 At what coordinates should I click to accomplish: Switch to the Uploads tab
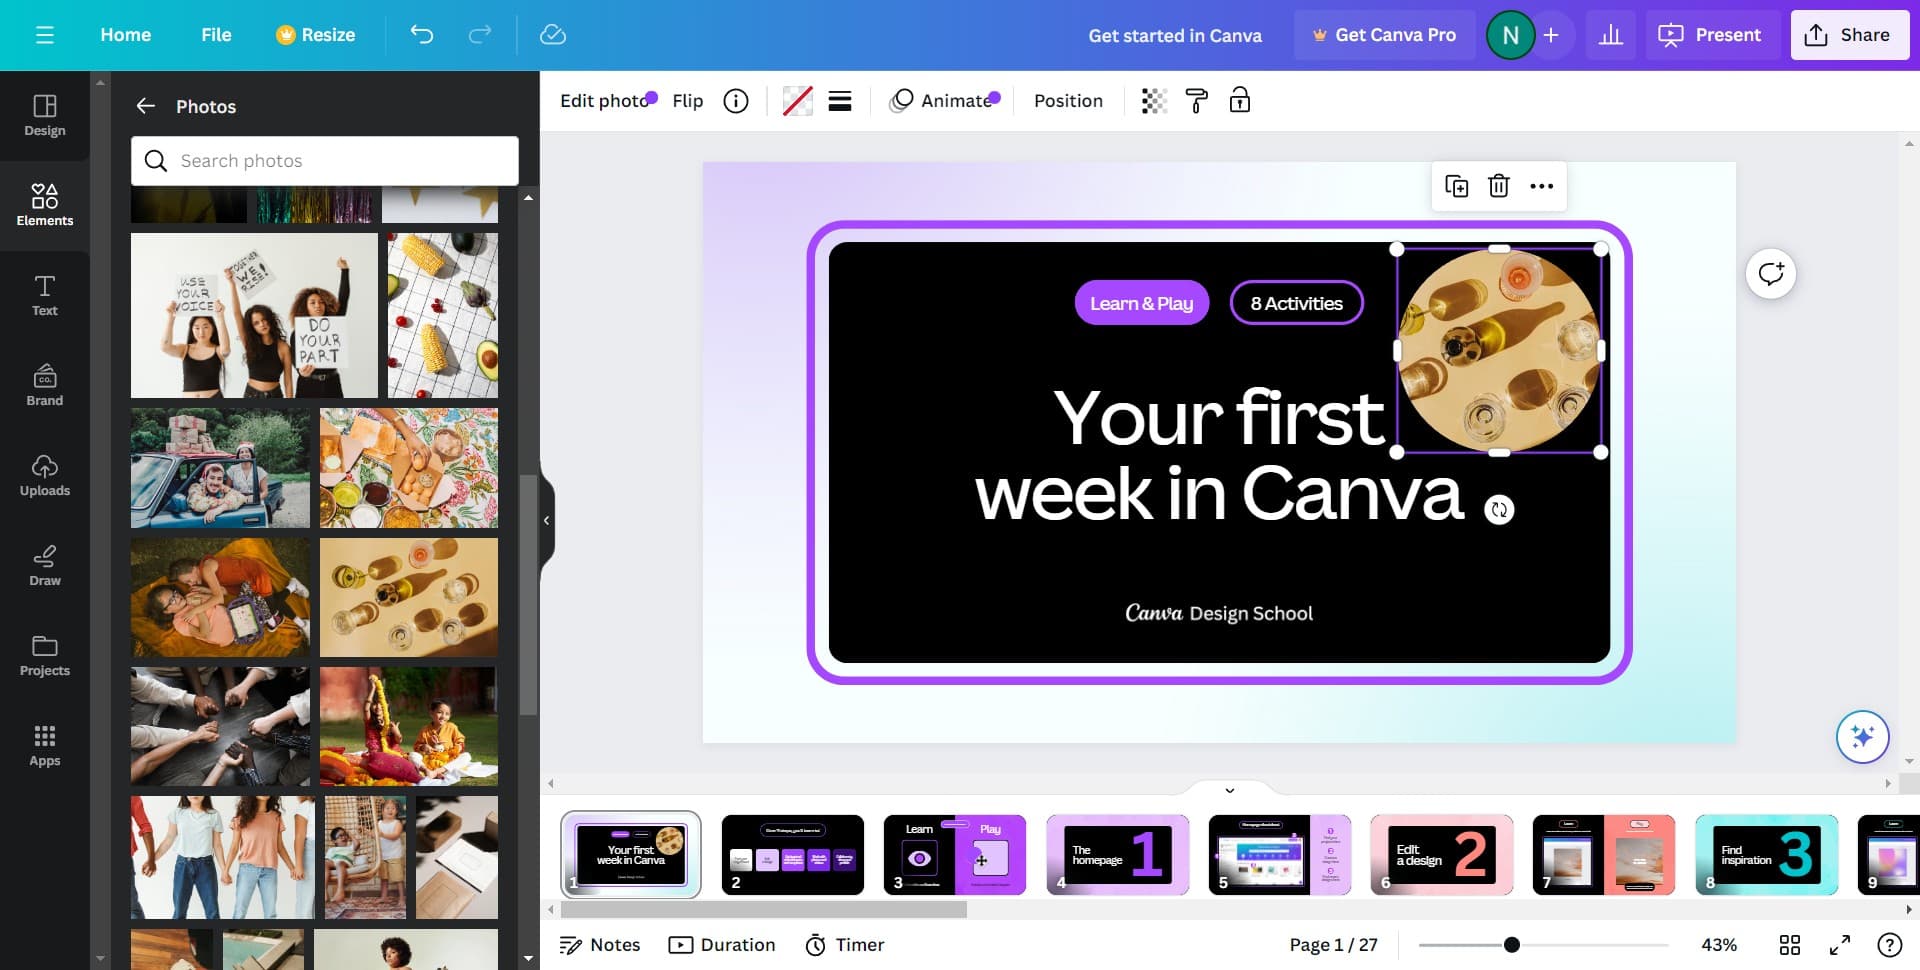pos(44,475)
